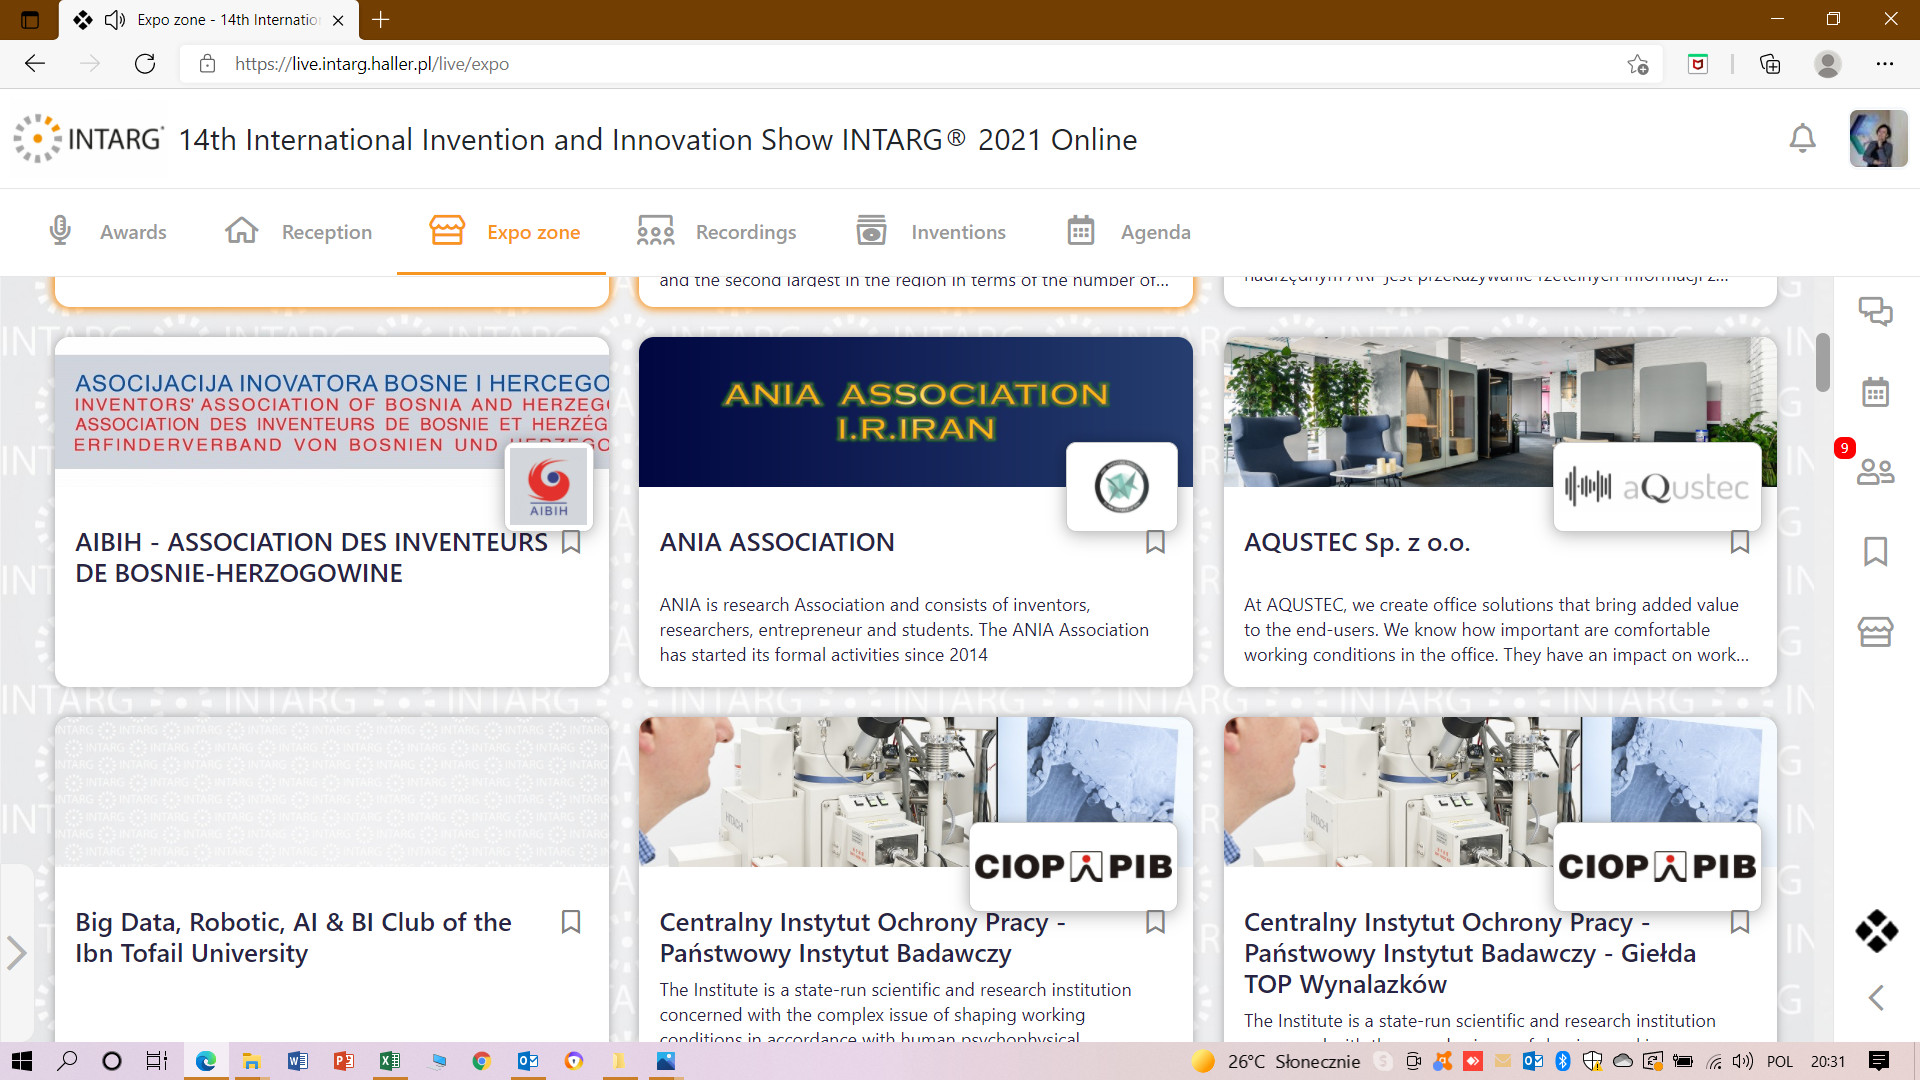Open the Giełda TOP Wynalazków exhibitor title
Viewport: 1920px width, 1080px height.
pyautogui.click(x=1469, y=952)
